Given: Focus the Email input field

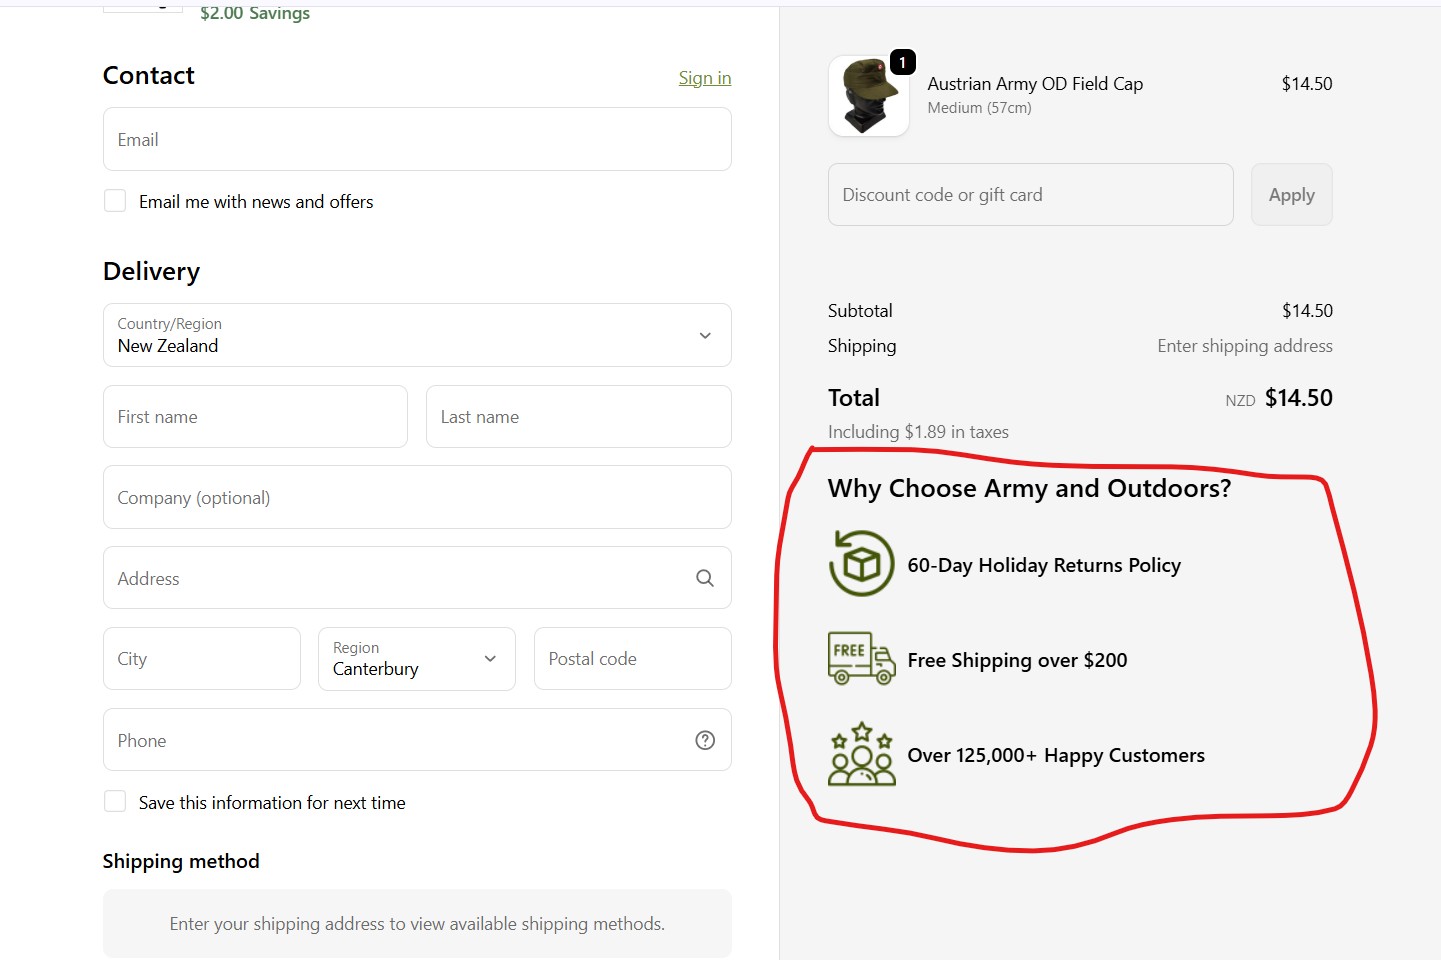Looking at the screenshot, I should 417,139.
